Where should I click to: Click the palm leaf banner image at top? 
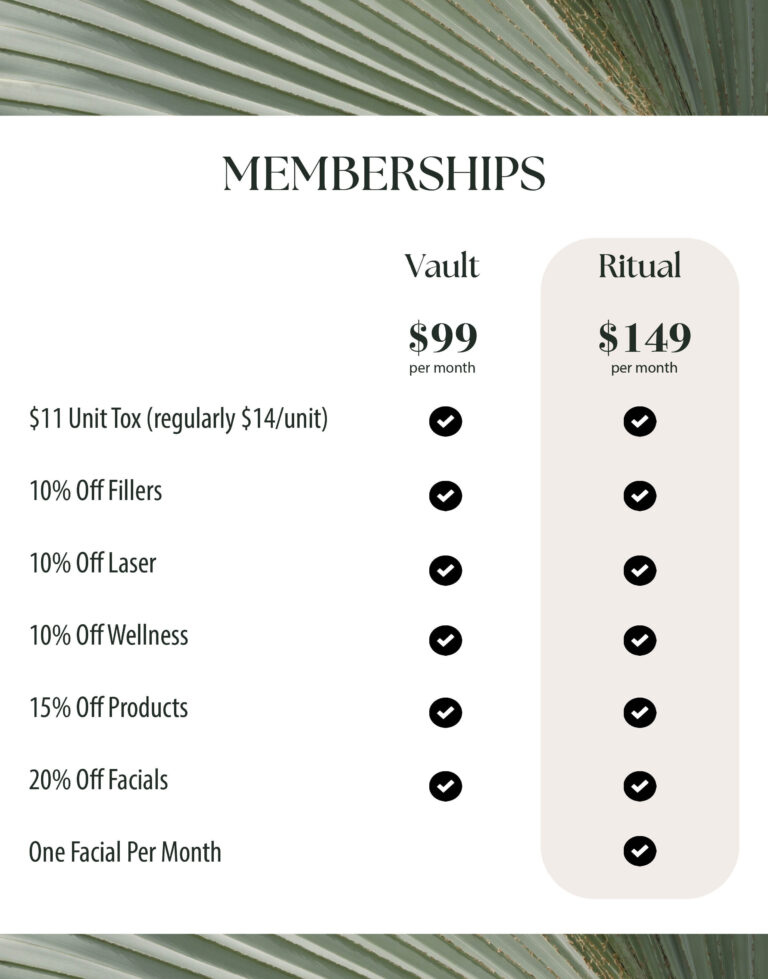coord(384,57)
